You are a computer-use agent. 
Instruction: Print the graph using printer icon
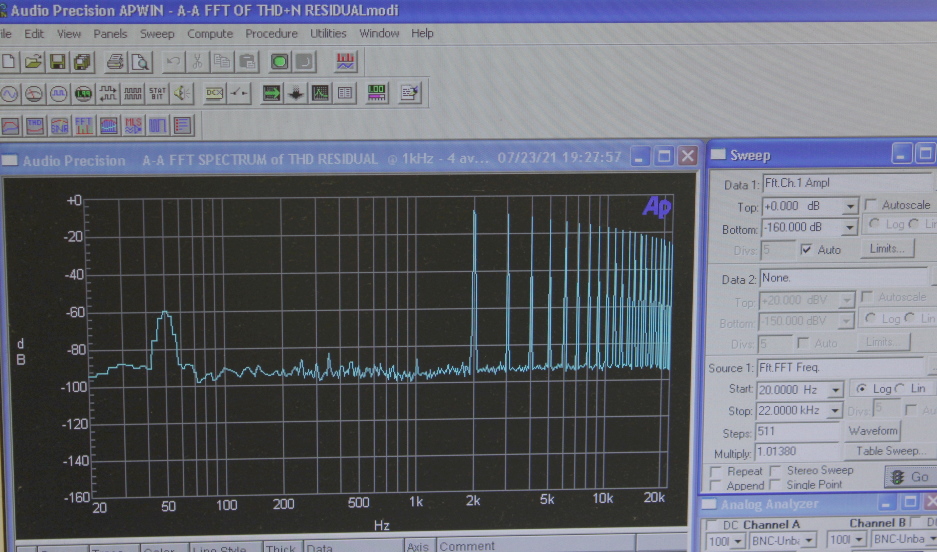point(115,62)
